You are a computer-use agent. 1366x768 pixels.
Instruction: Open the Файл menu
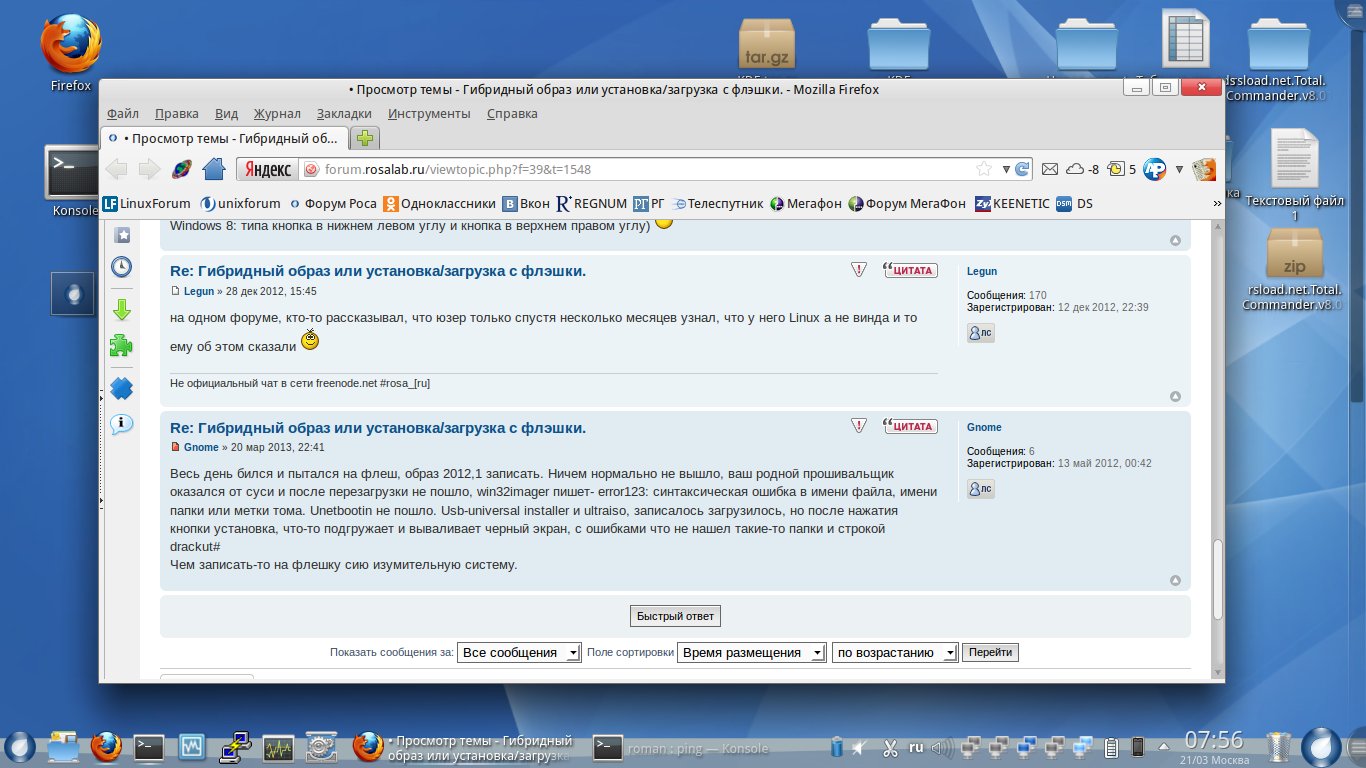click(x=122, y=113)
